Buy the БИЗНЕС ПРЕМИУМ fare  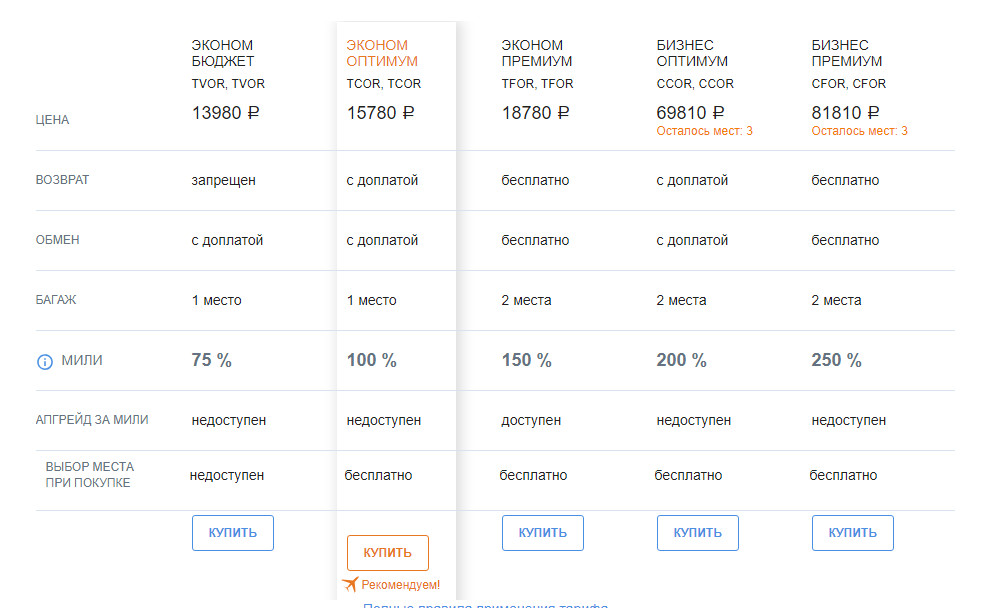(x=852, y=533)
